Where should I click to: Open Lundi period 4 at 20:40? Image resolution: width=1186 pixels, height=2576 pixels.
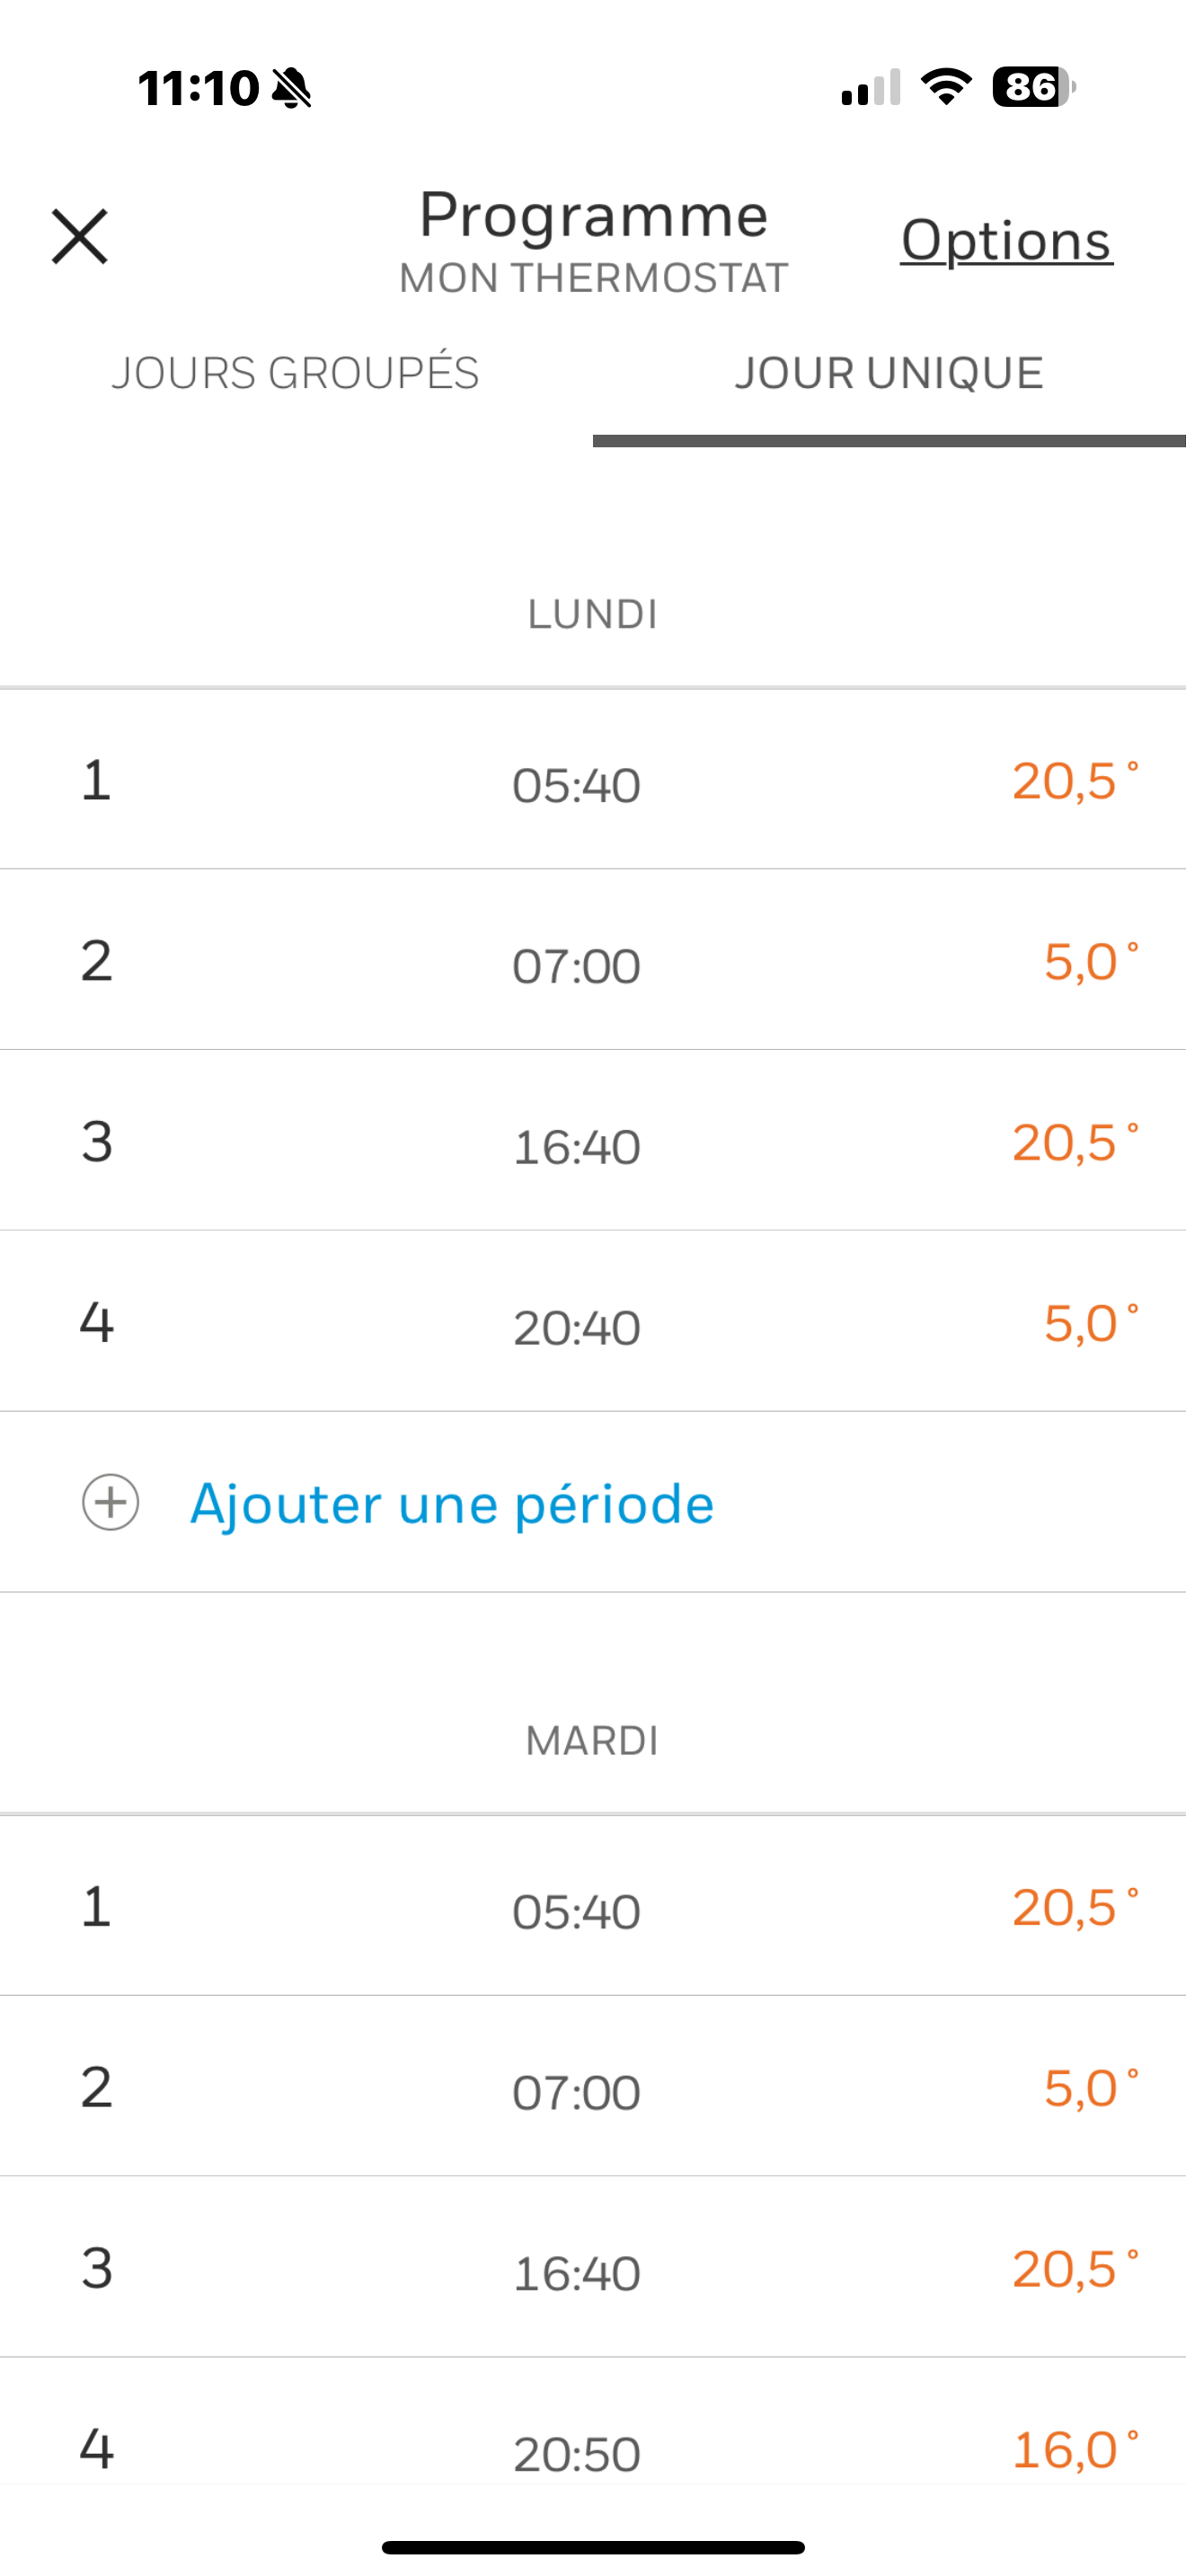[x=576, y=1328]
